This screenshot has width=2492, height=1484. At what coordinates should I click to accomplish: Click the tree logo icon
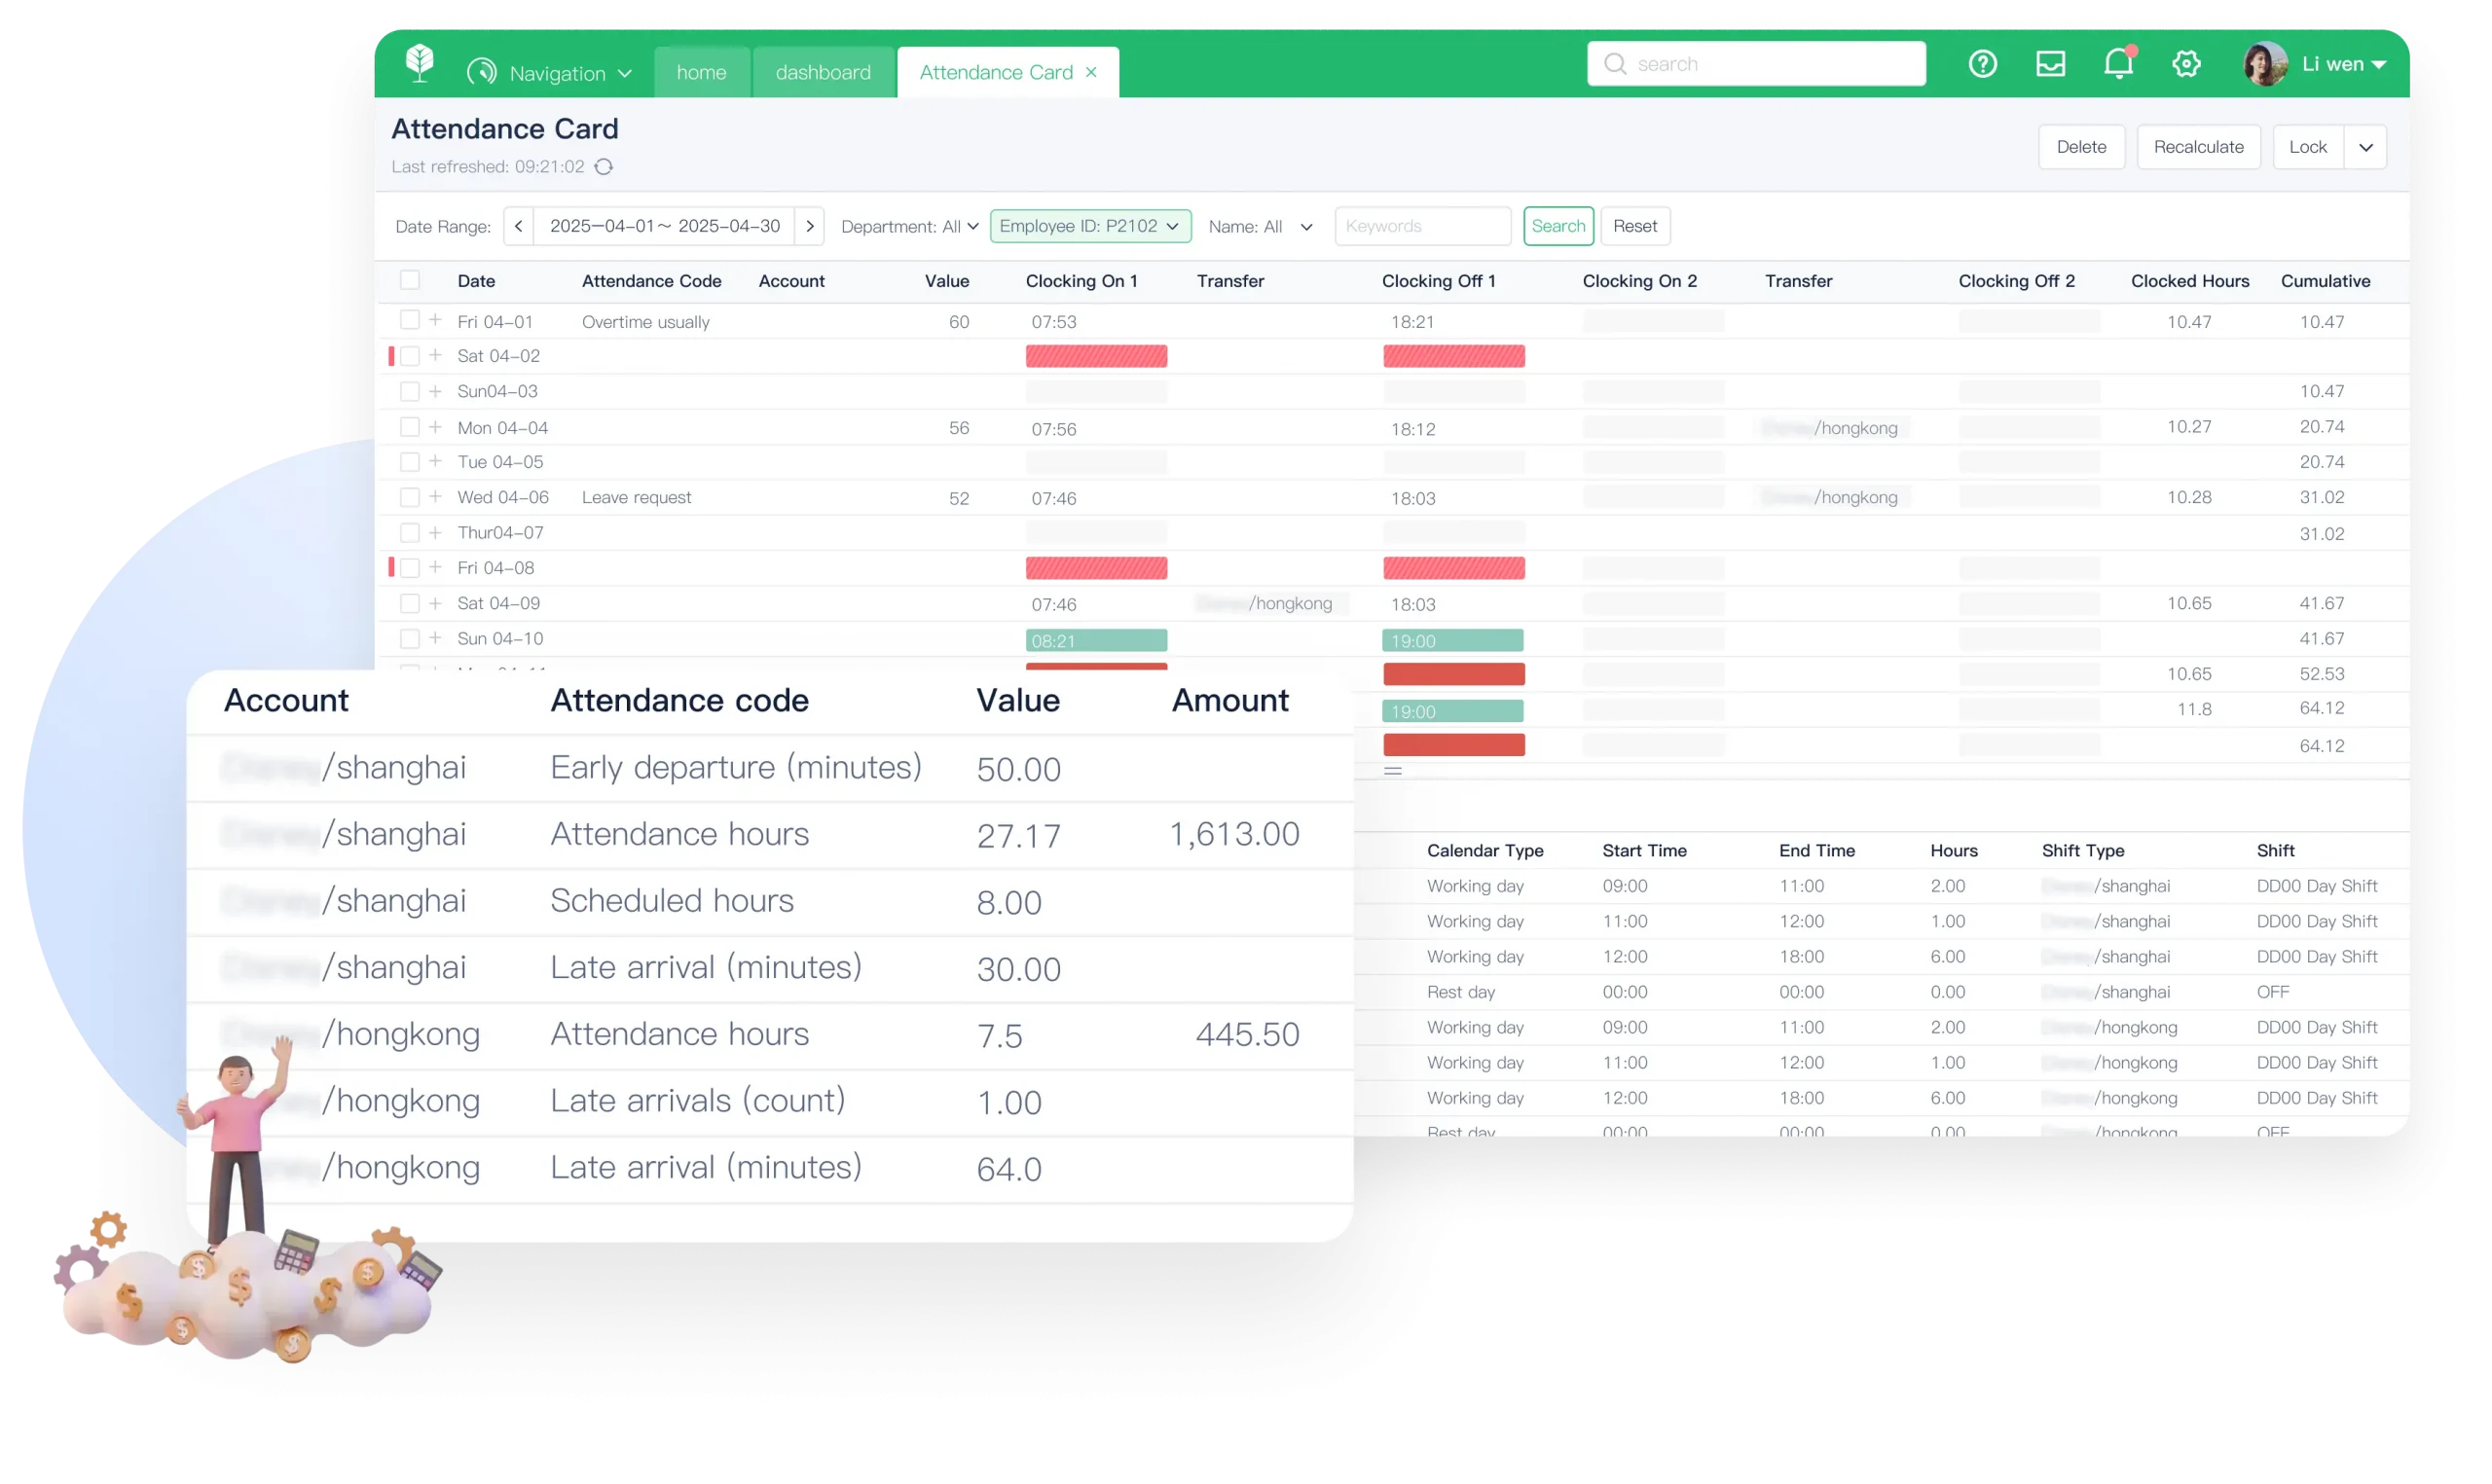pos(419,63)
